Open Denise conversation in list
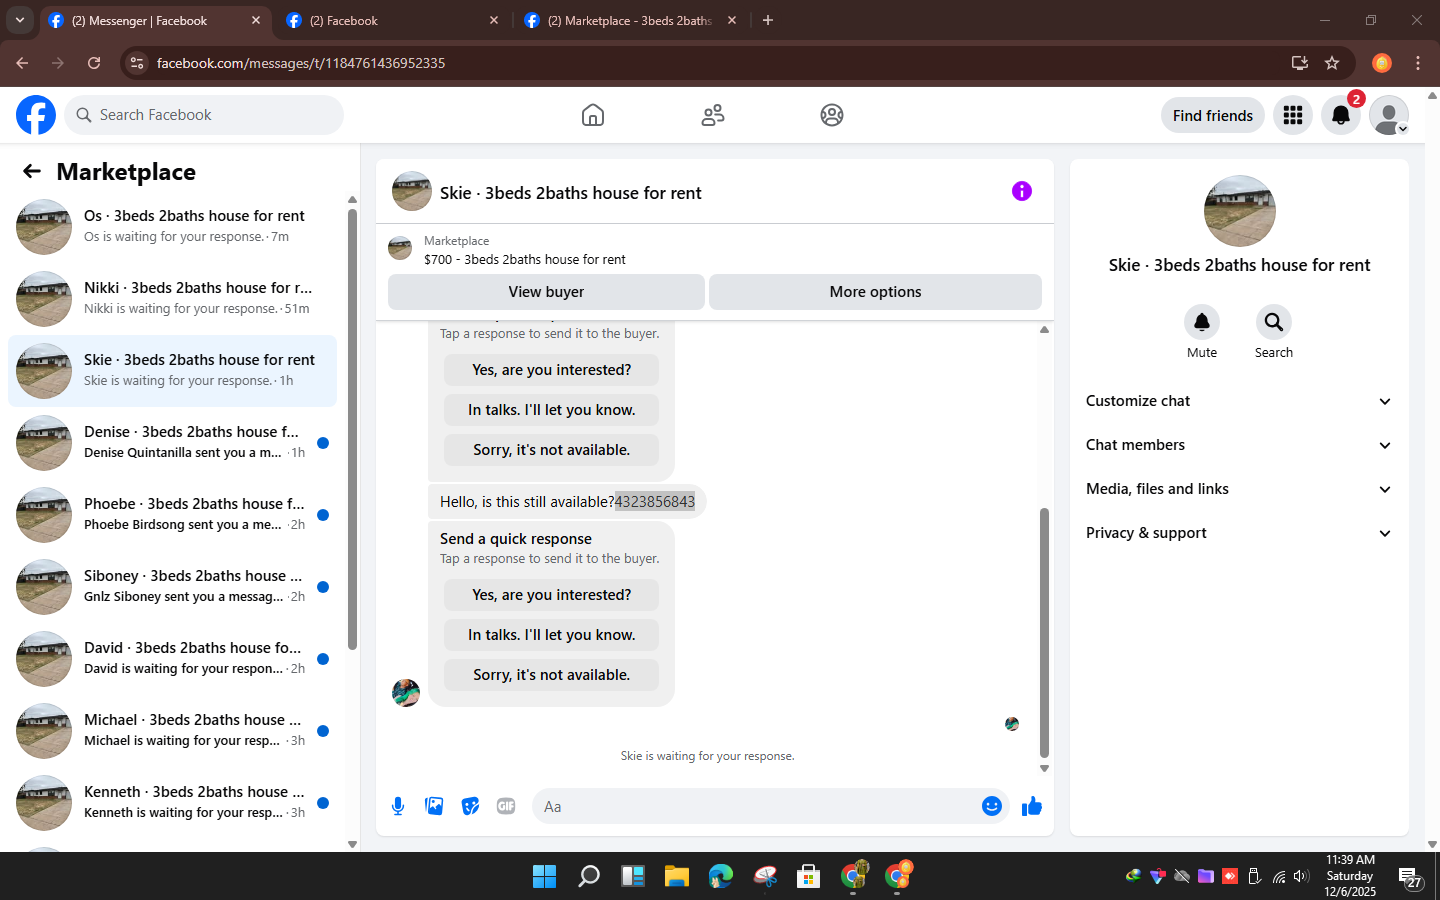Image resolution: width=1440 pixels, height=900 pixels. point(172,443)
